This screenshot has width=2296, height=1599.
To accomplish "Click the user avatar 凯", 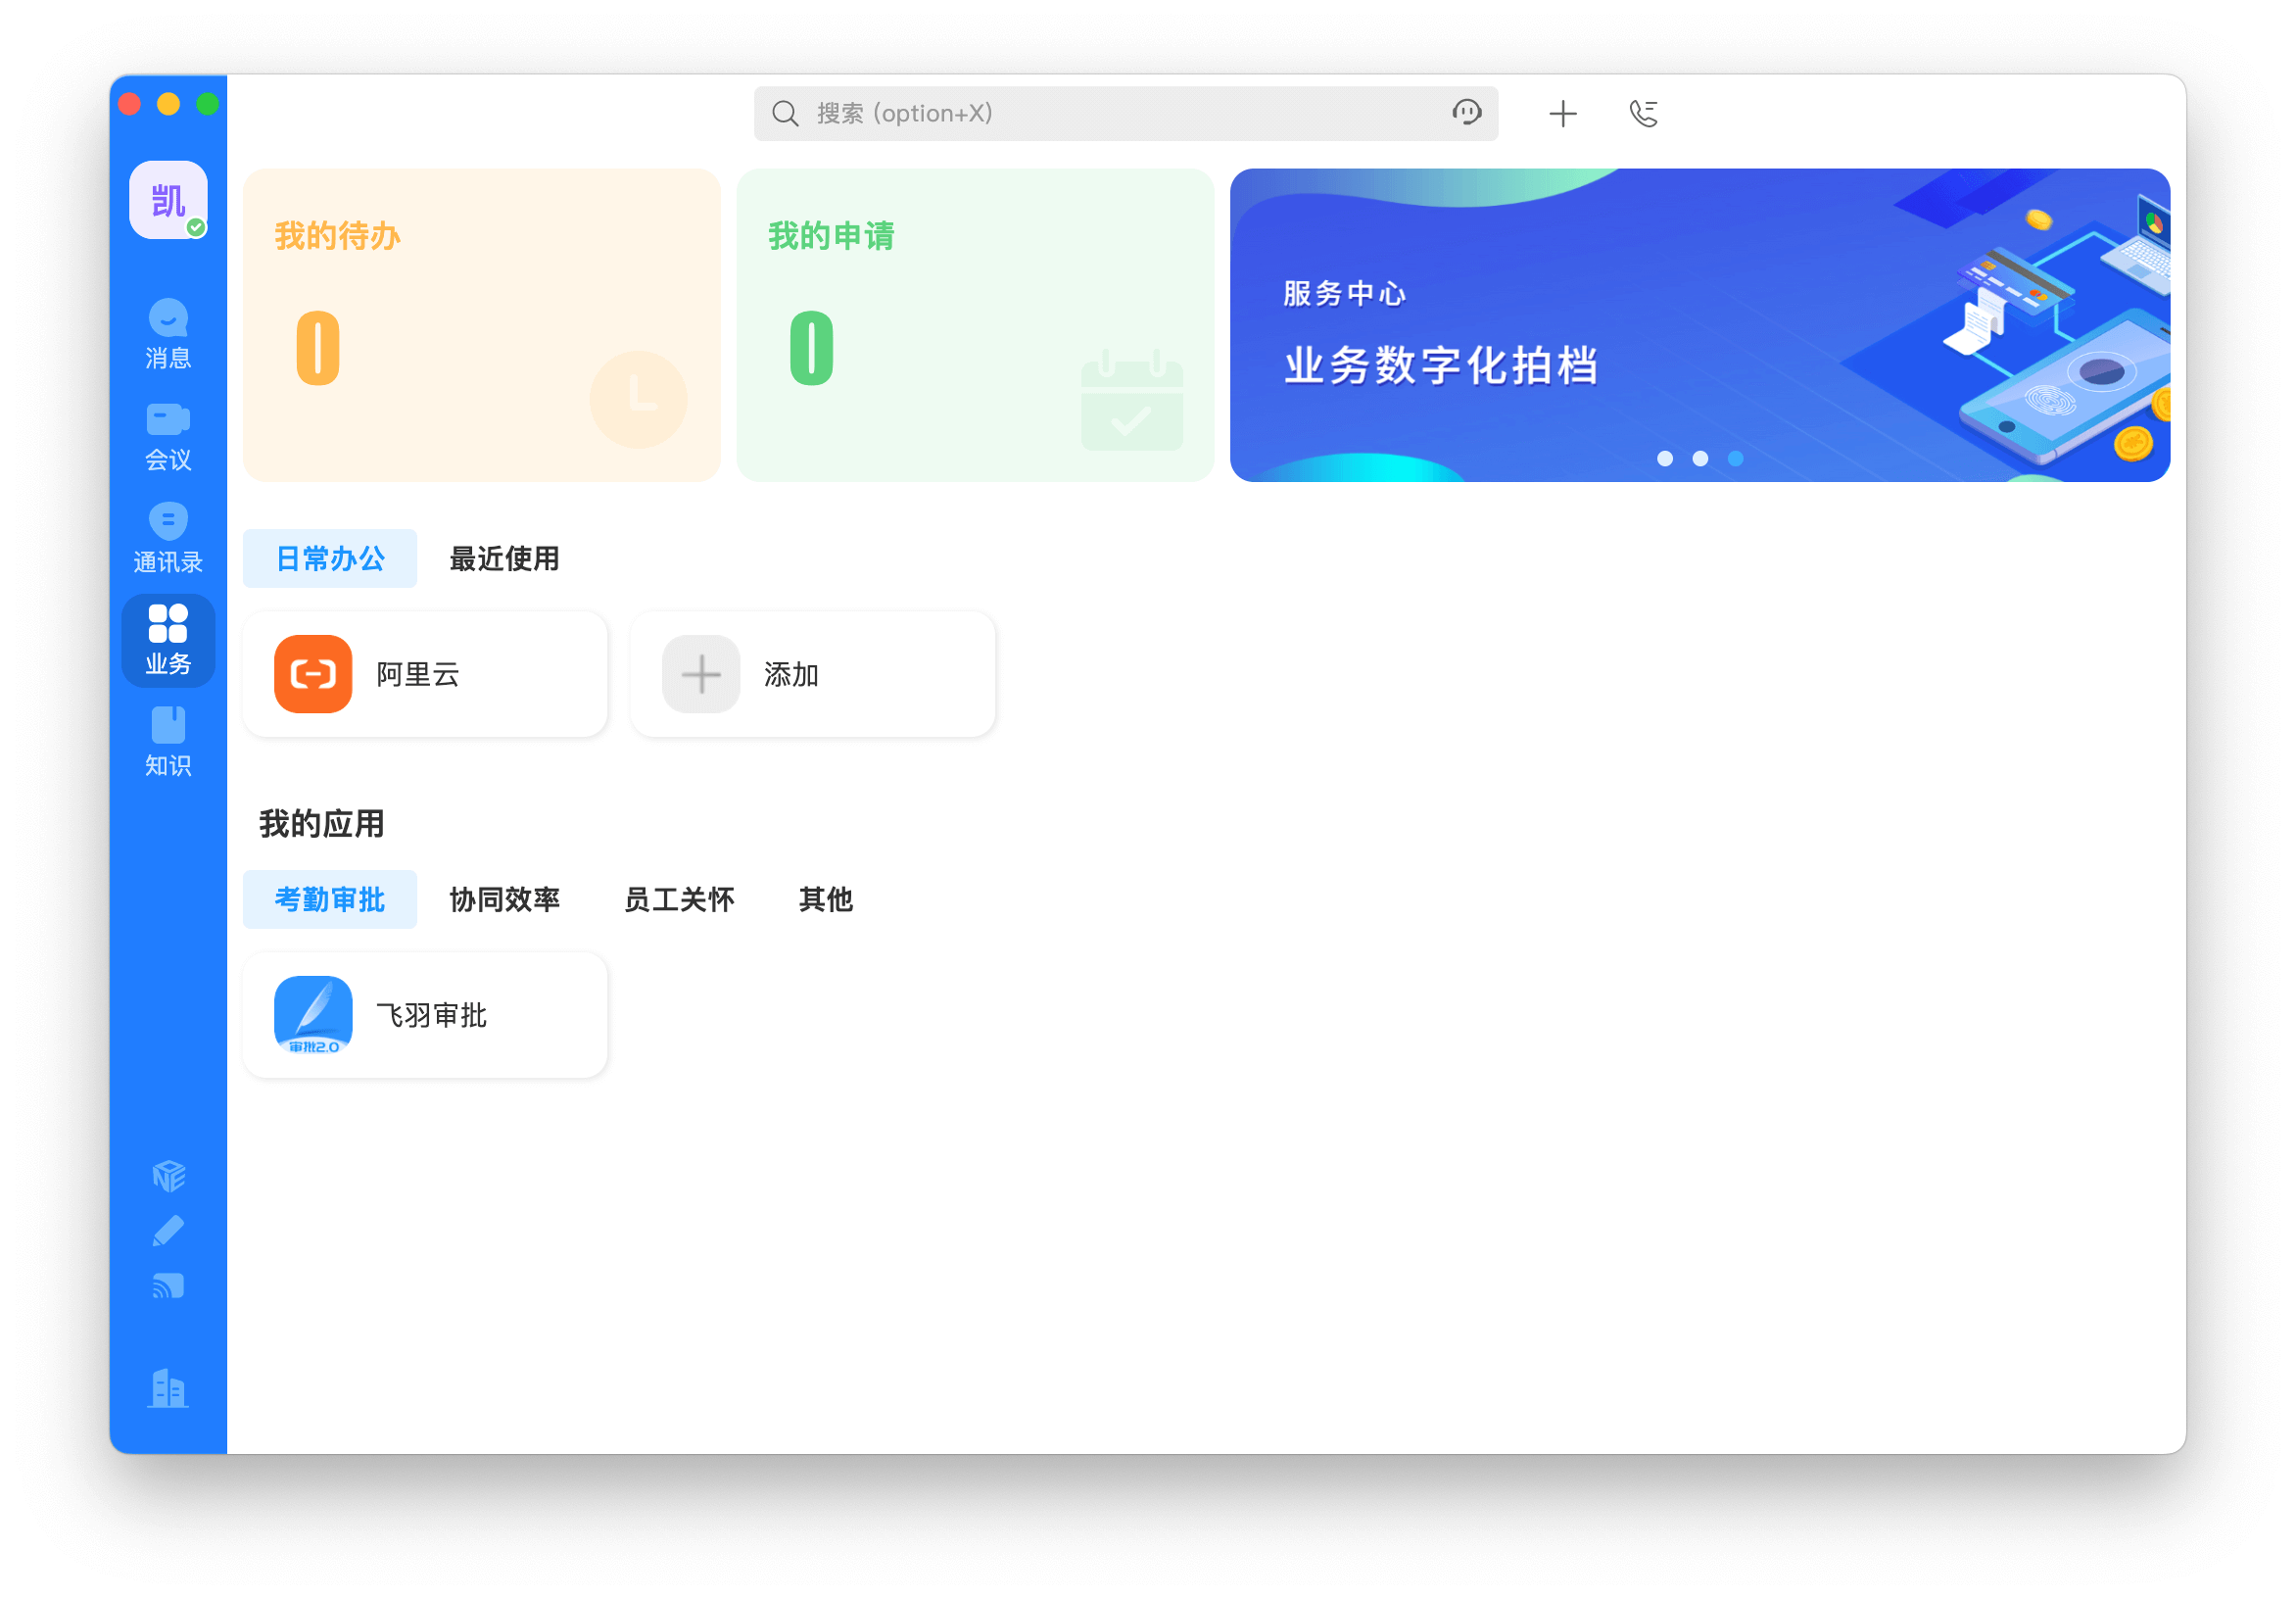I will [x=168, y=200].
